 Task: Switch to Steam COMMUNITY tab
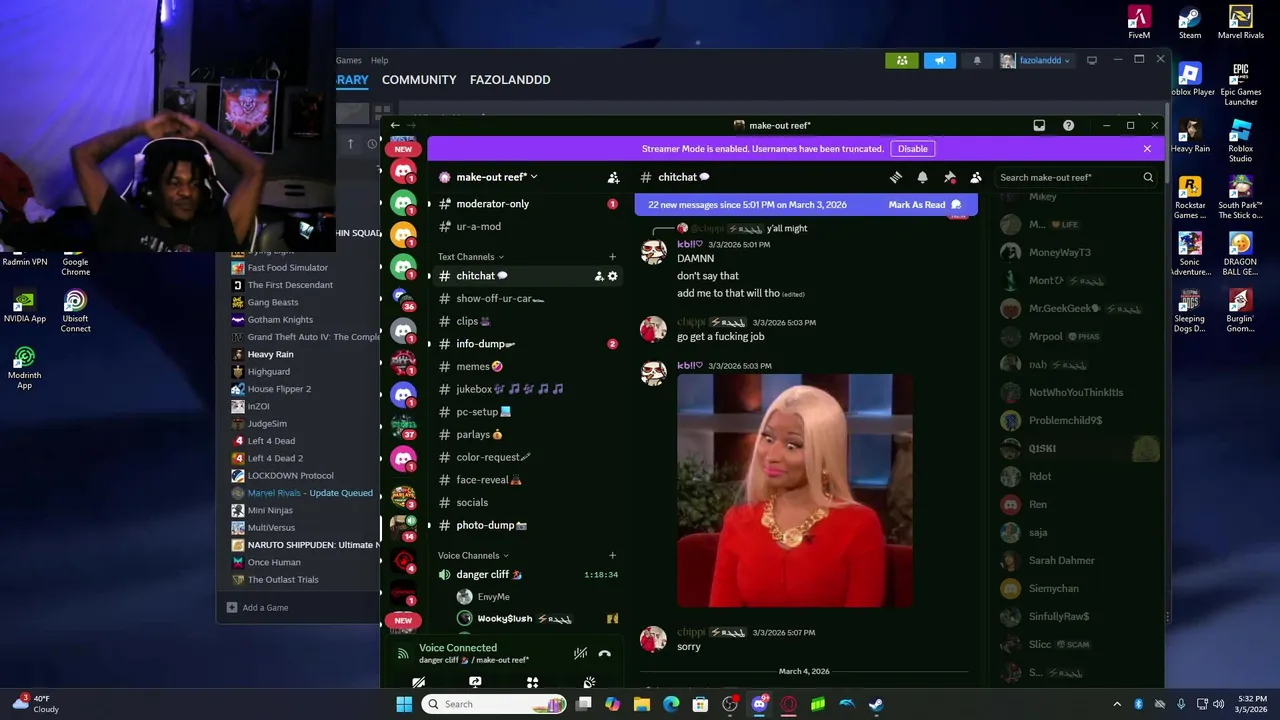[x=419, y=80]
